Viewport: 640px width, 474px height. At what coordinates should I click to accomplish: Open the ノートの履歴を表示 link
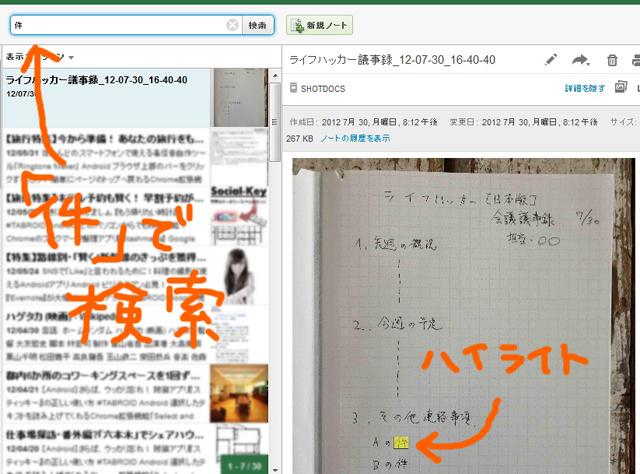(355, 138)
